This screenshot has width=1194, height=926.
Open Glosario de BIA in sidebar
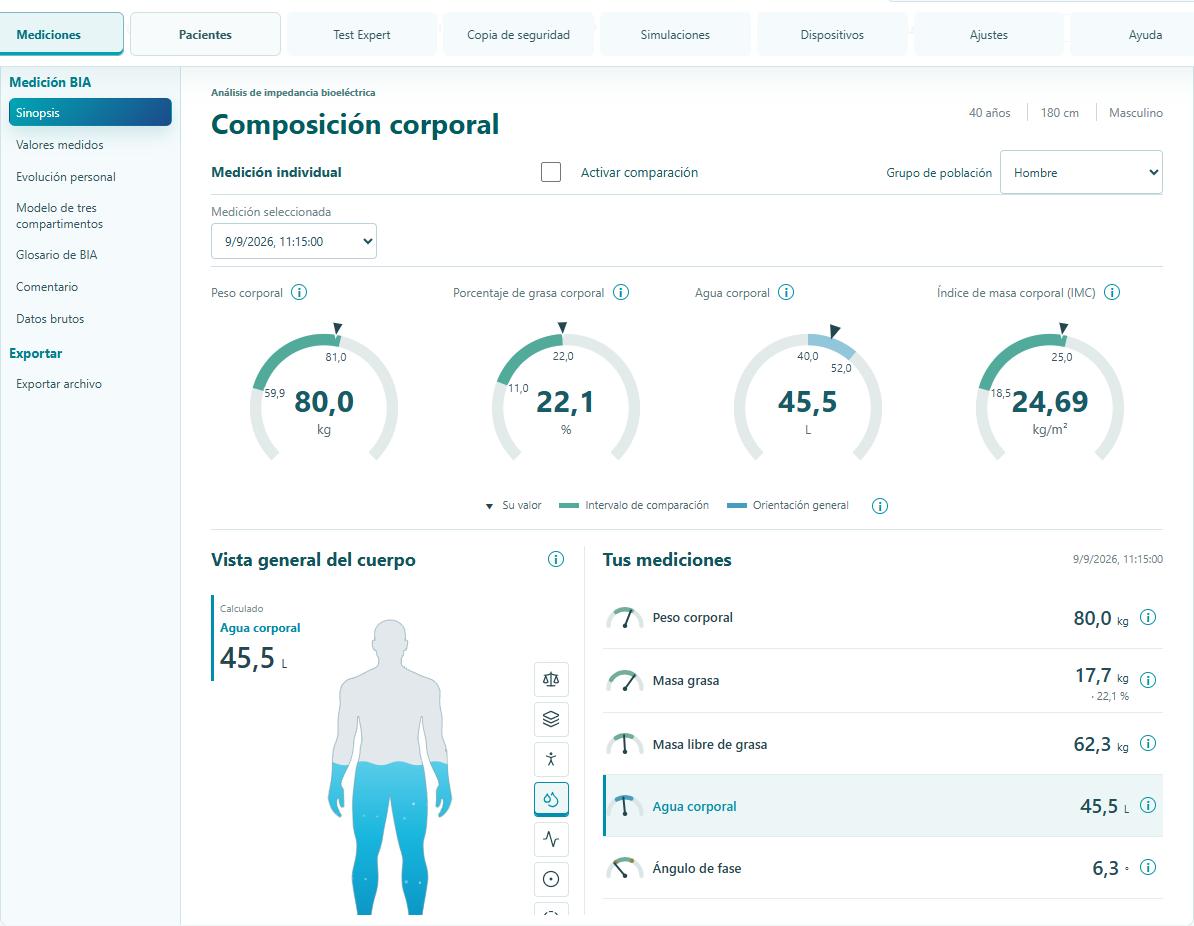90,255
